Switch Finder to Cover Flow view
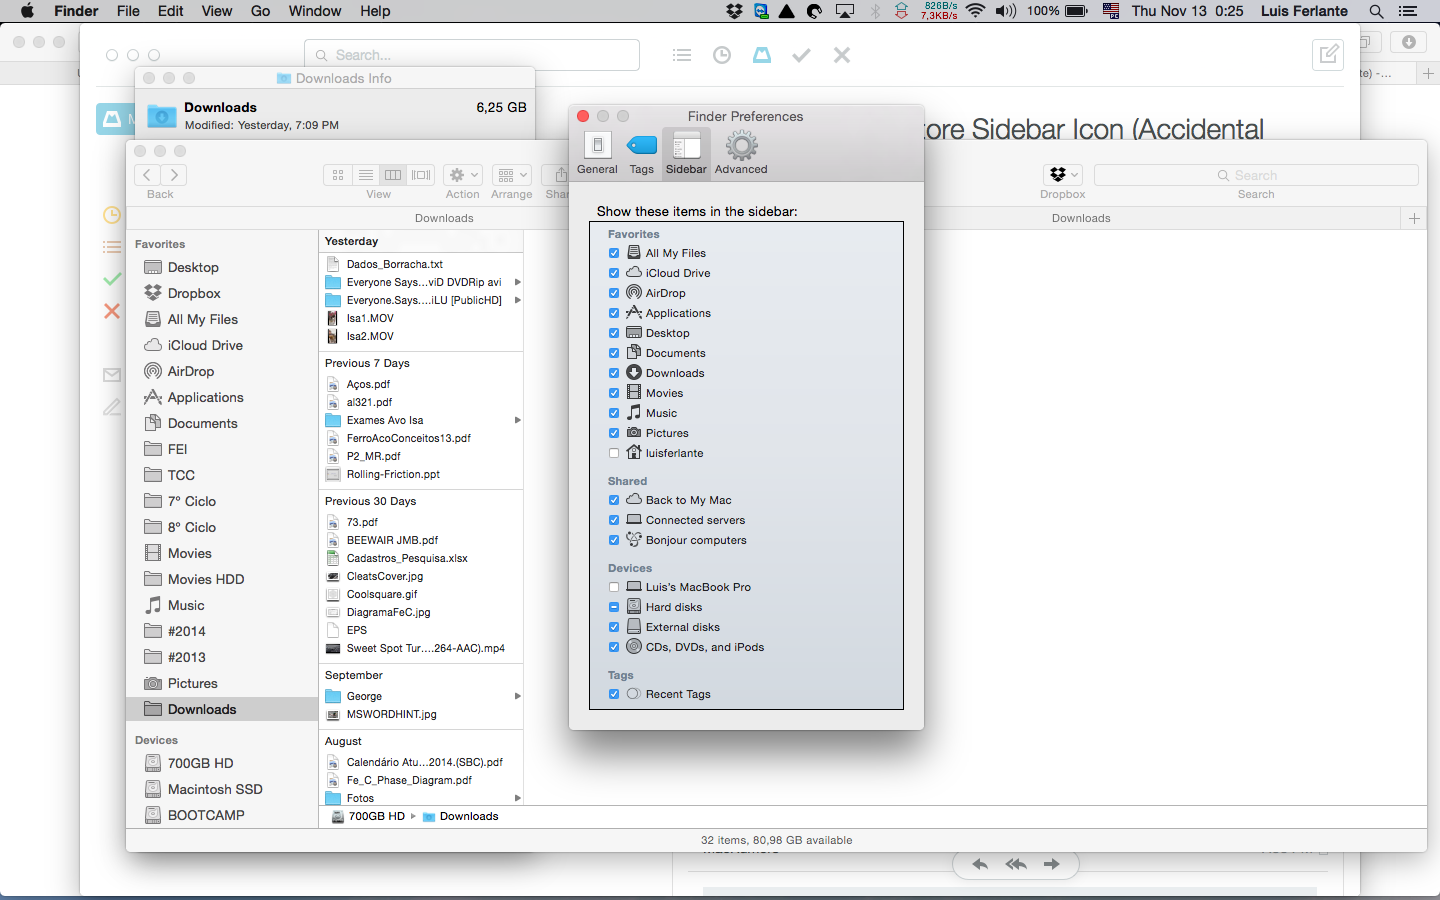 [421, 175]
